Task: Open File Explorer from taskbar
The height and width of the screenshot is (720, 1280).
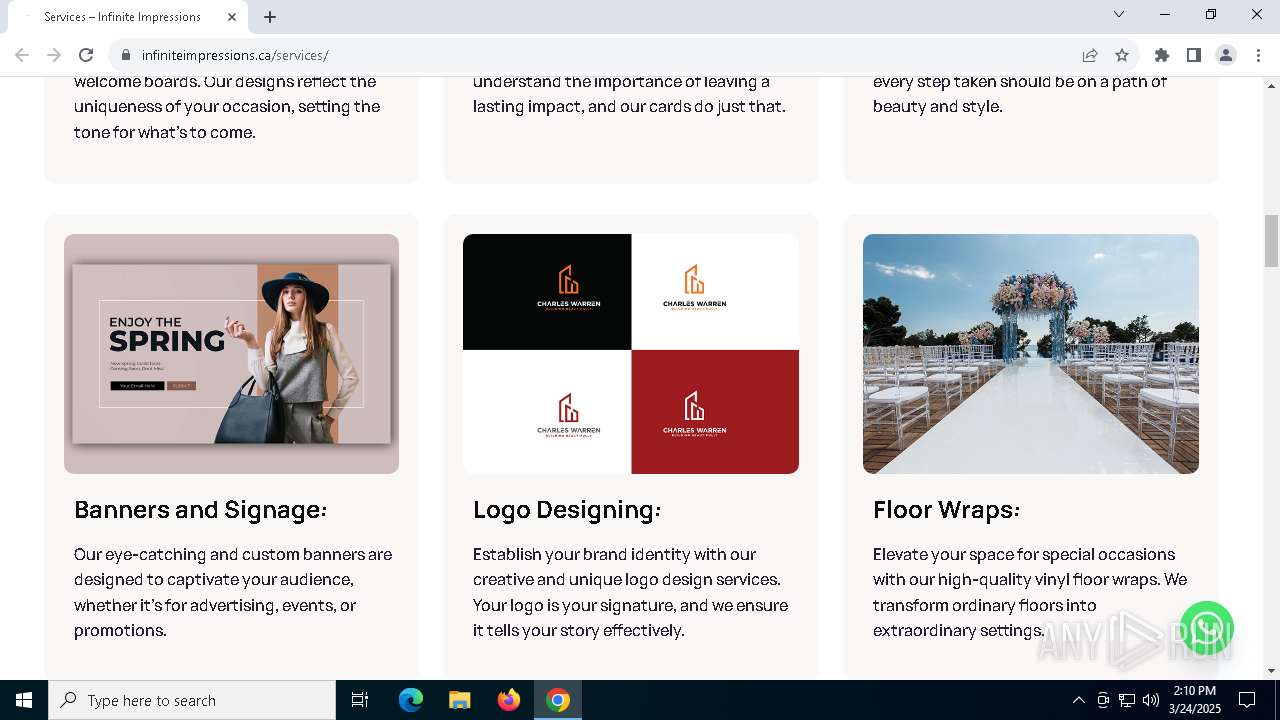Action: tap(459, 700)
